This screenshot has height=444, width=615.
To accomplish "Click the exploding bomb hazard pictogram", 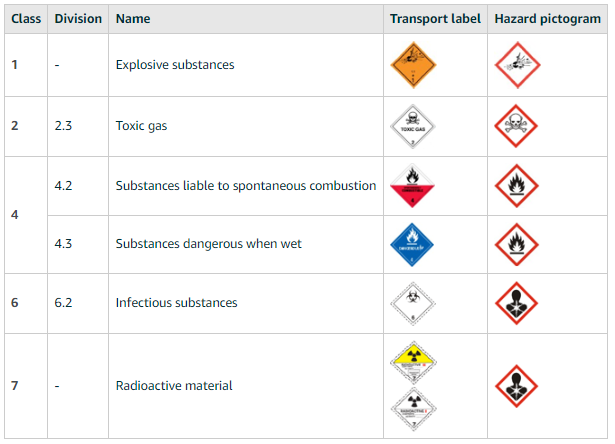I will click(517, 65).
